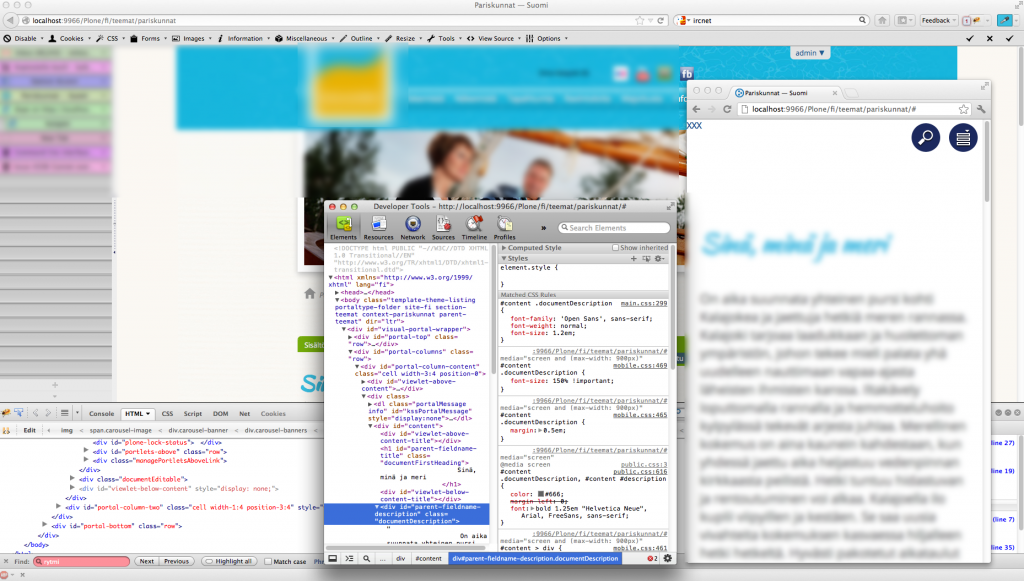Open the Cookies web developer menu

(69, 39)
